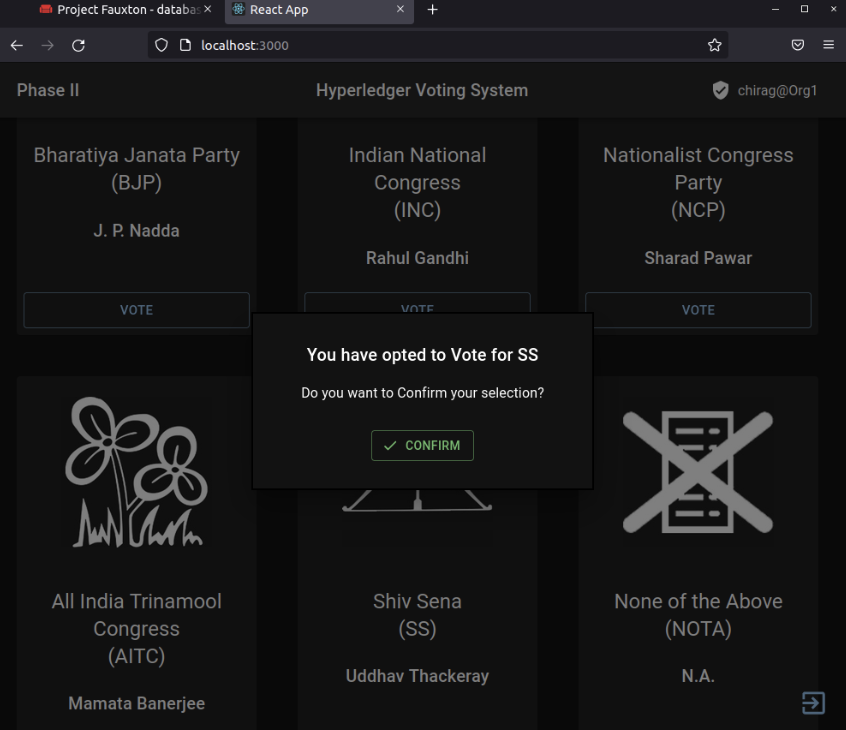Viewport: 846px width, 730px height.
Task: Click the Fauxton favicon on the first tab
Action: click(43, 9)
